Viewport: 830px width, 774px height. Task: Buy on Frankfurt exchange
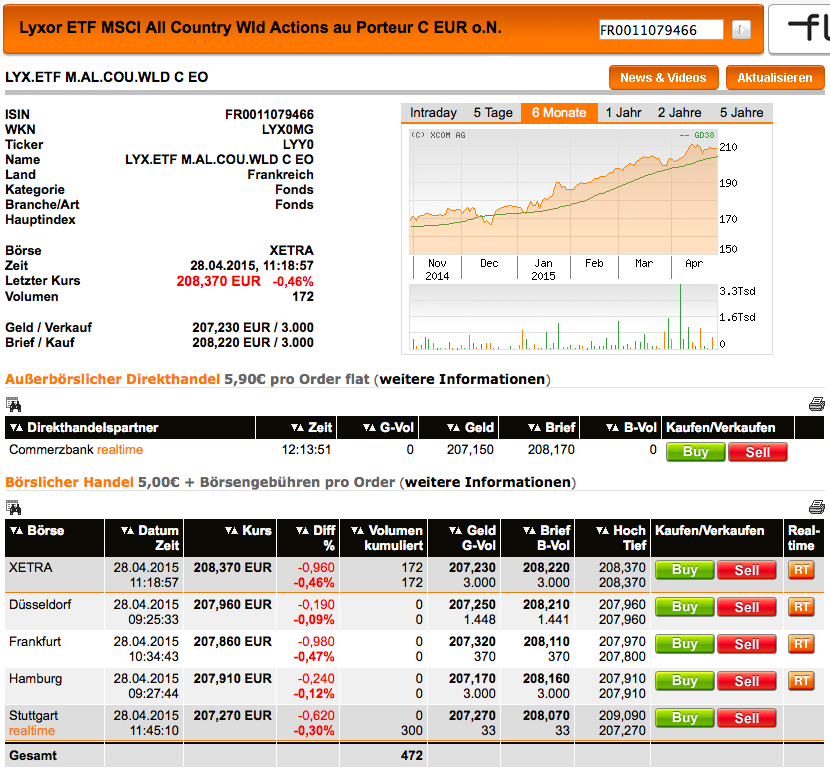(684, 644)
